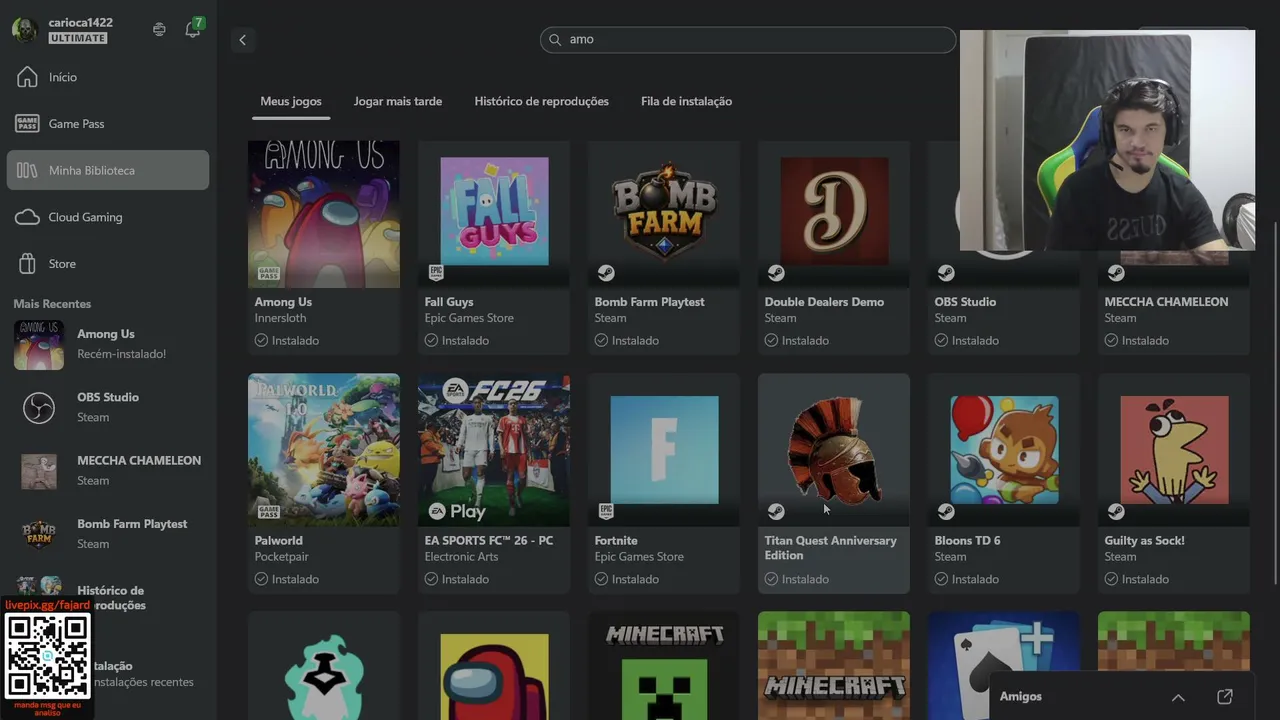Open Store in the sidebar

108,264
